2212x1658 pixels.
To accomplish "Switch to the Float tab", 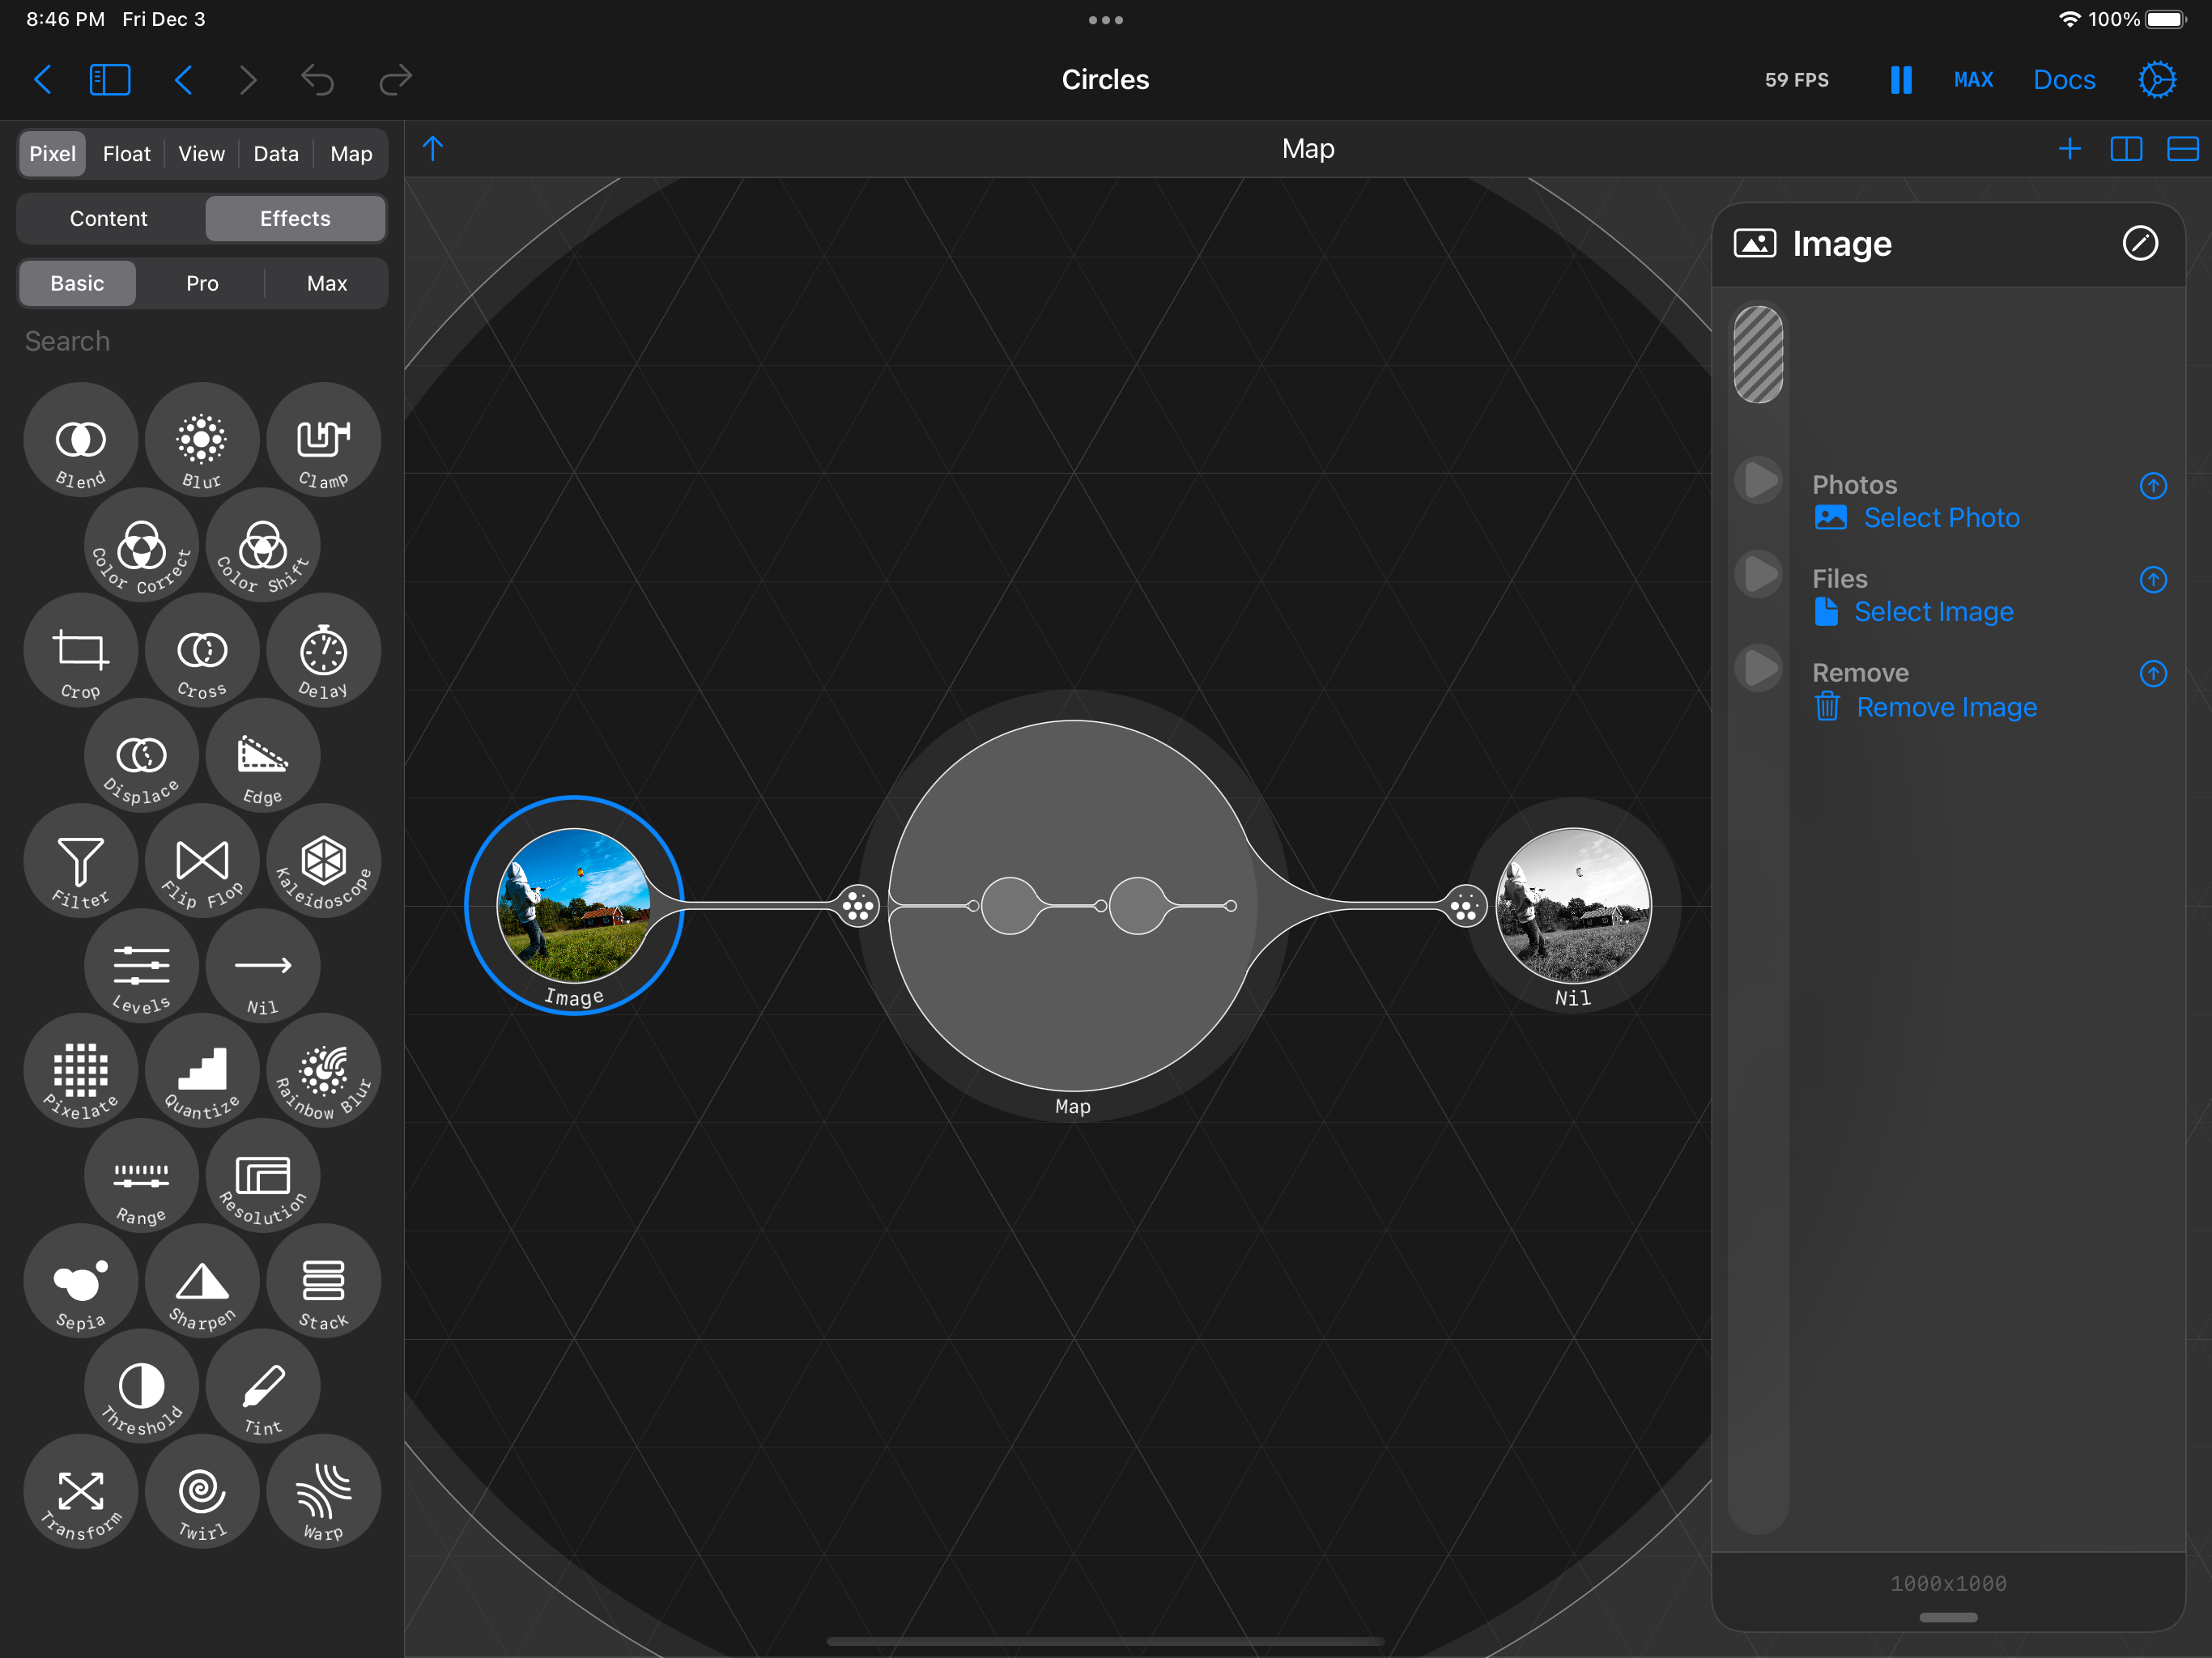I will [127, 154].
